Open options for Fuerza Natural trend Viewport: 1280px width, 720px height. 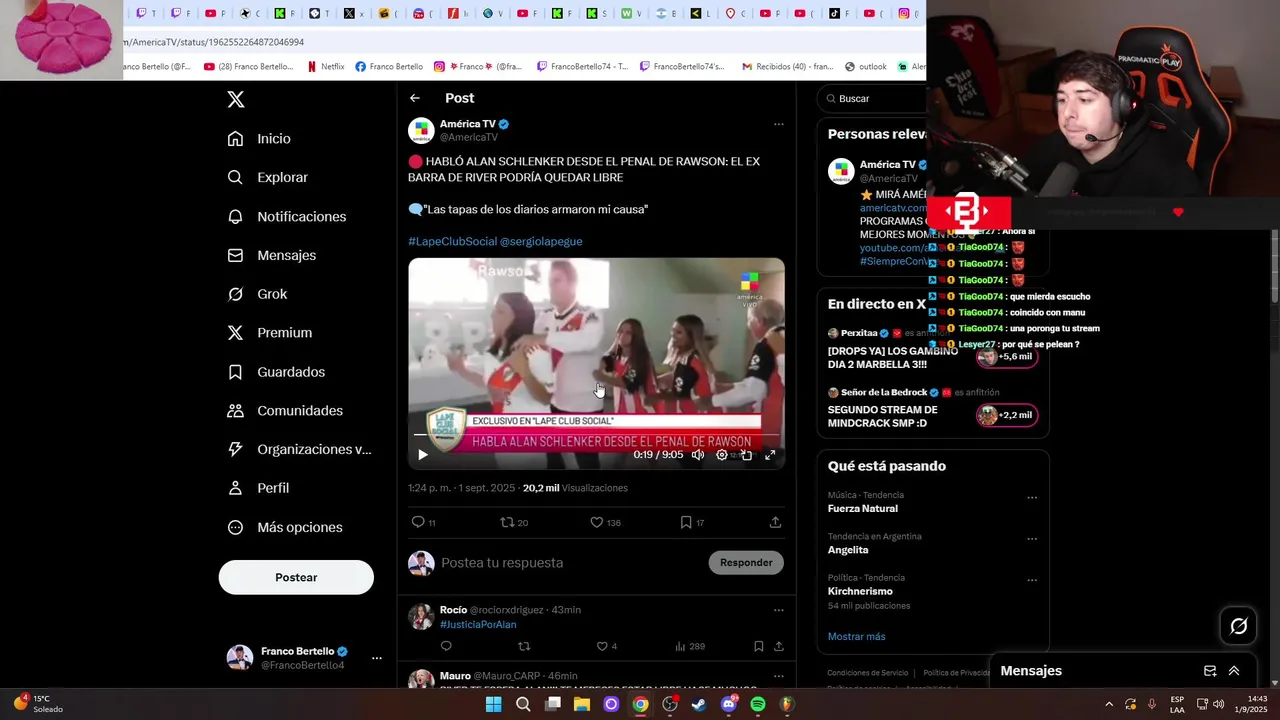(x=1032, y=498)
